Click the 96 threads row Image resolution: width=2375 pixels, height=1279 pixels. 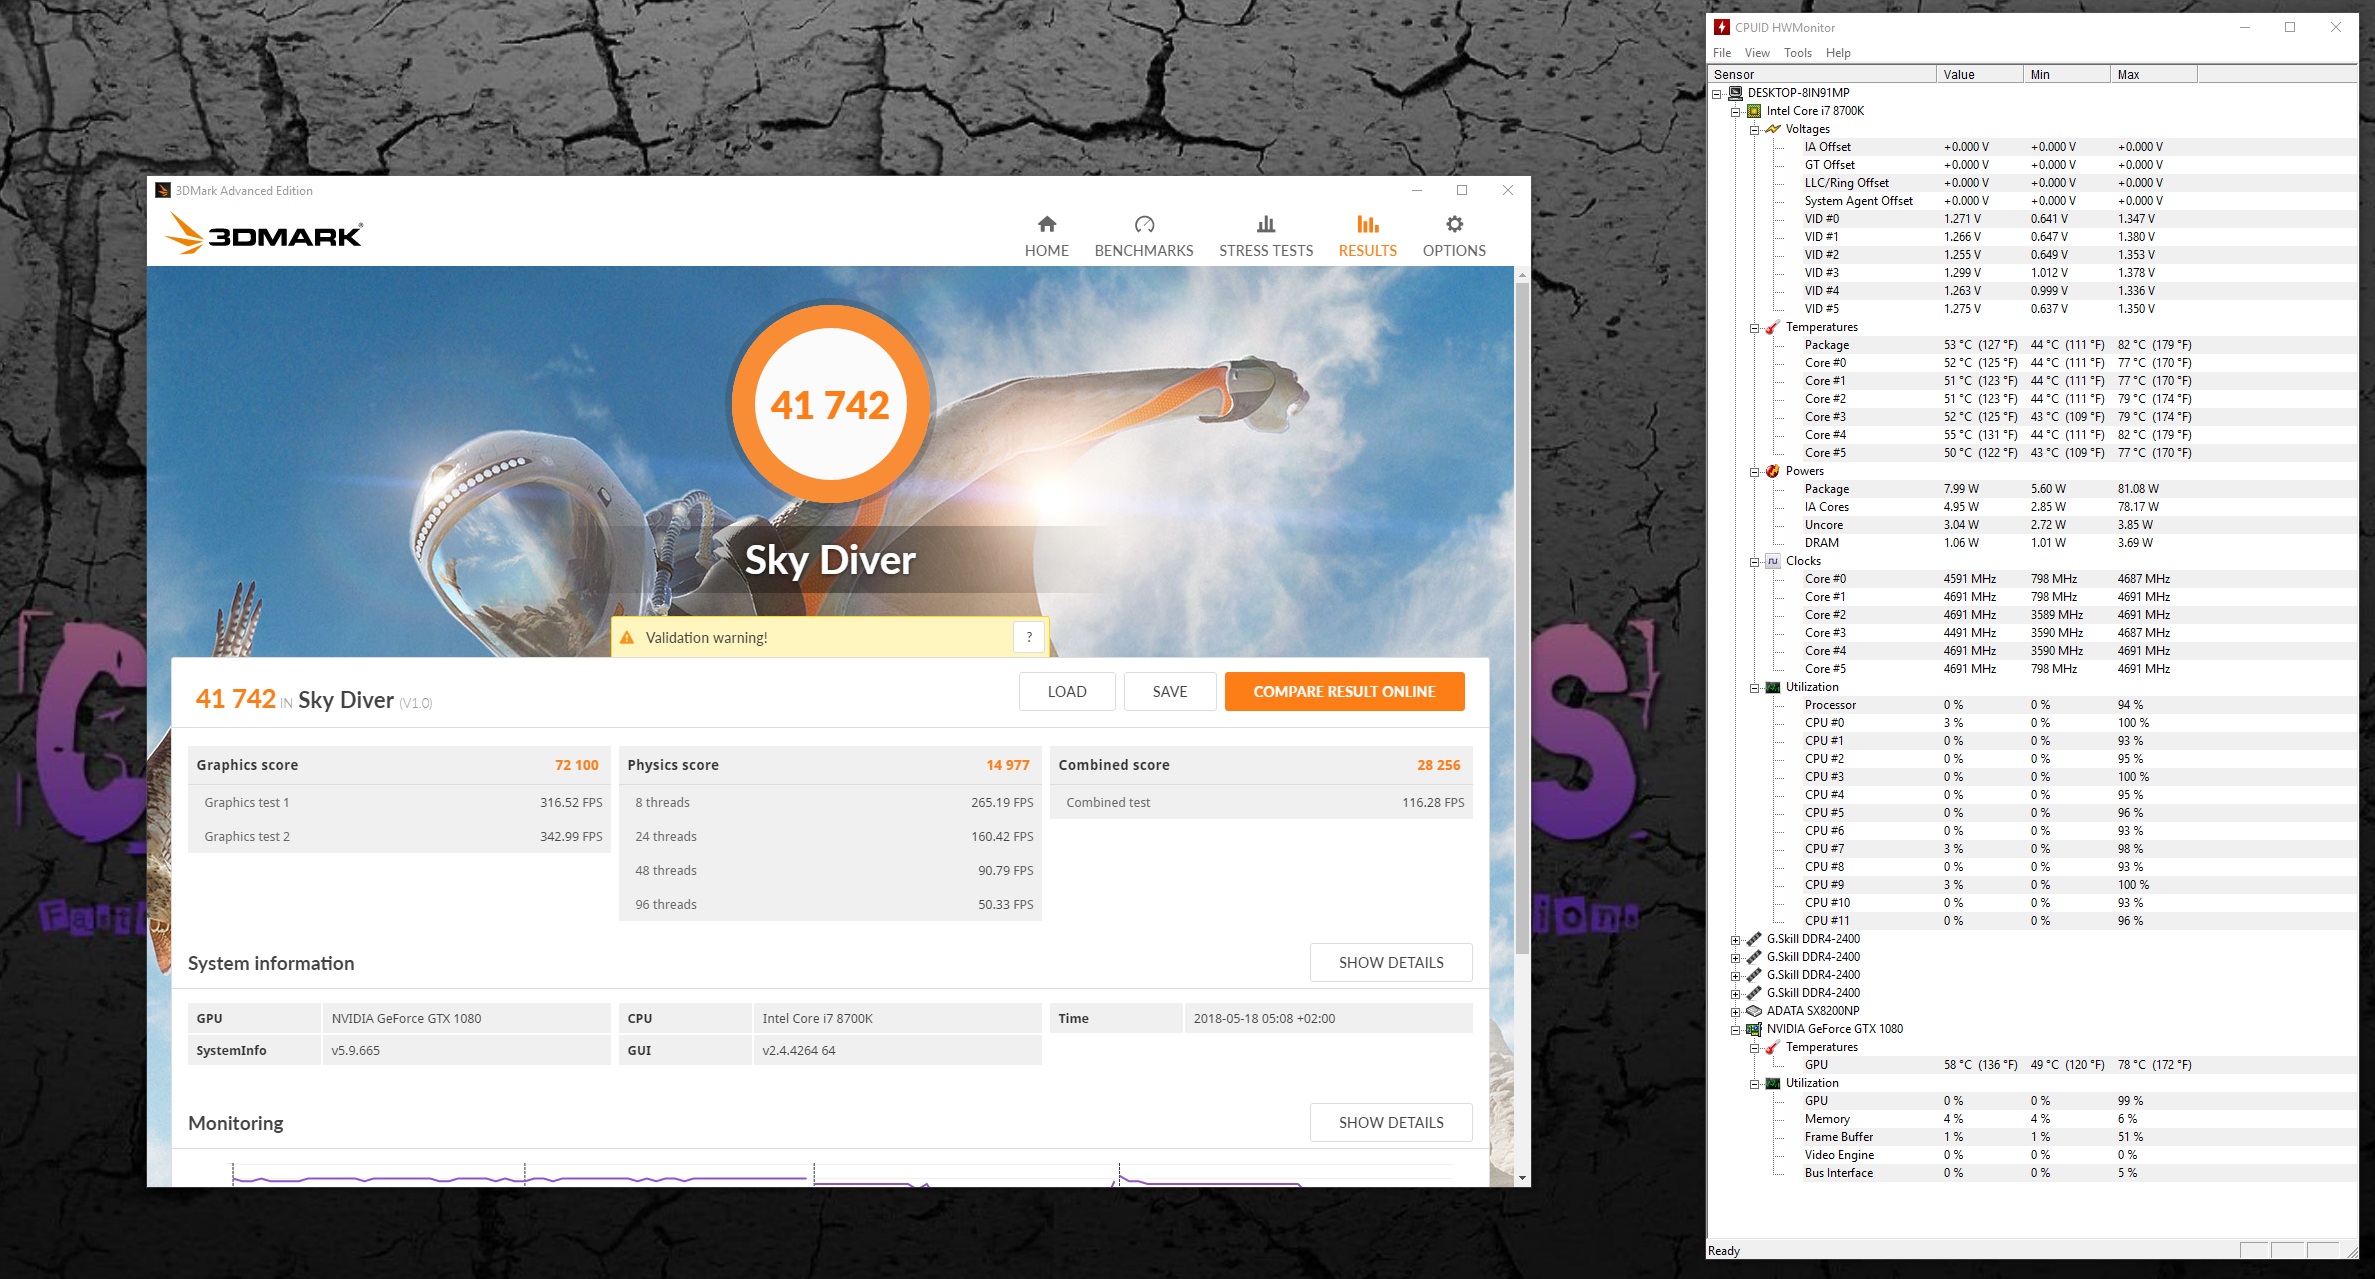click(830, 904)
